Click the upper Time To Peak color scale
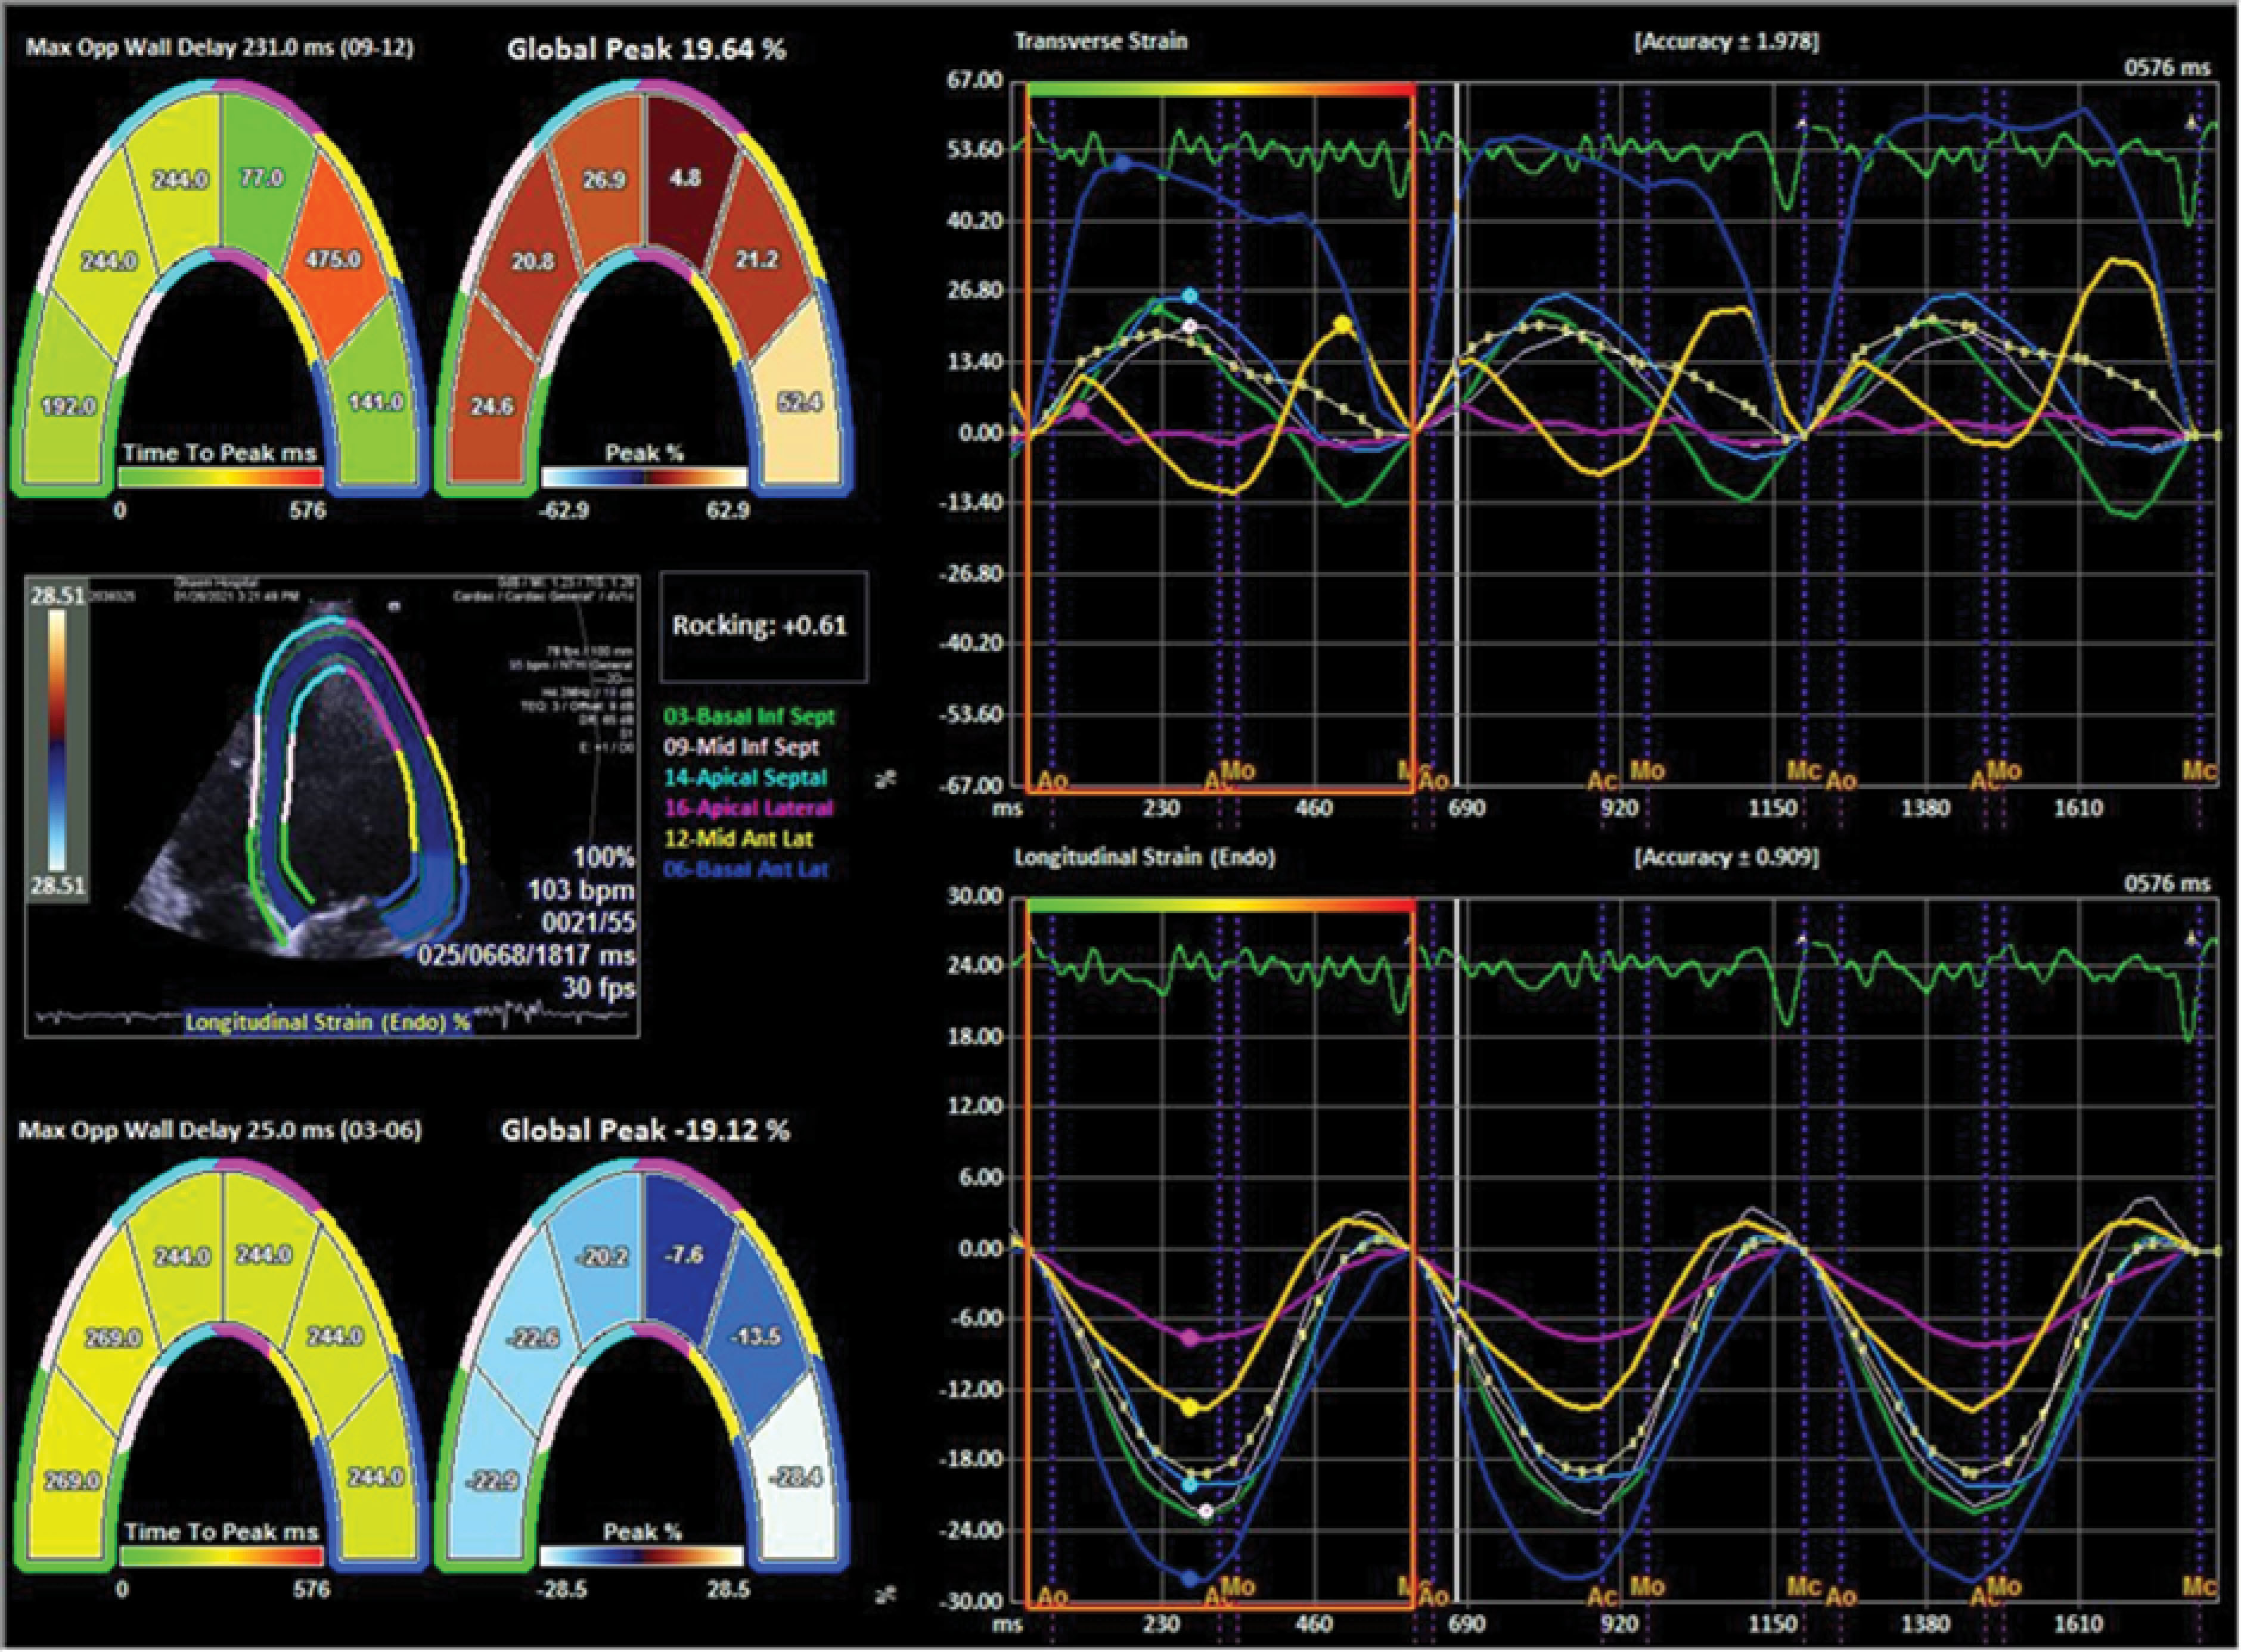2241x1652 pixels. (220, 478)
